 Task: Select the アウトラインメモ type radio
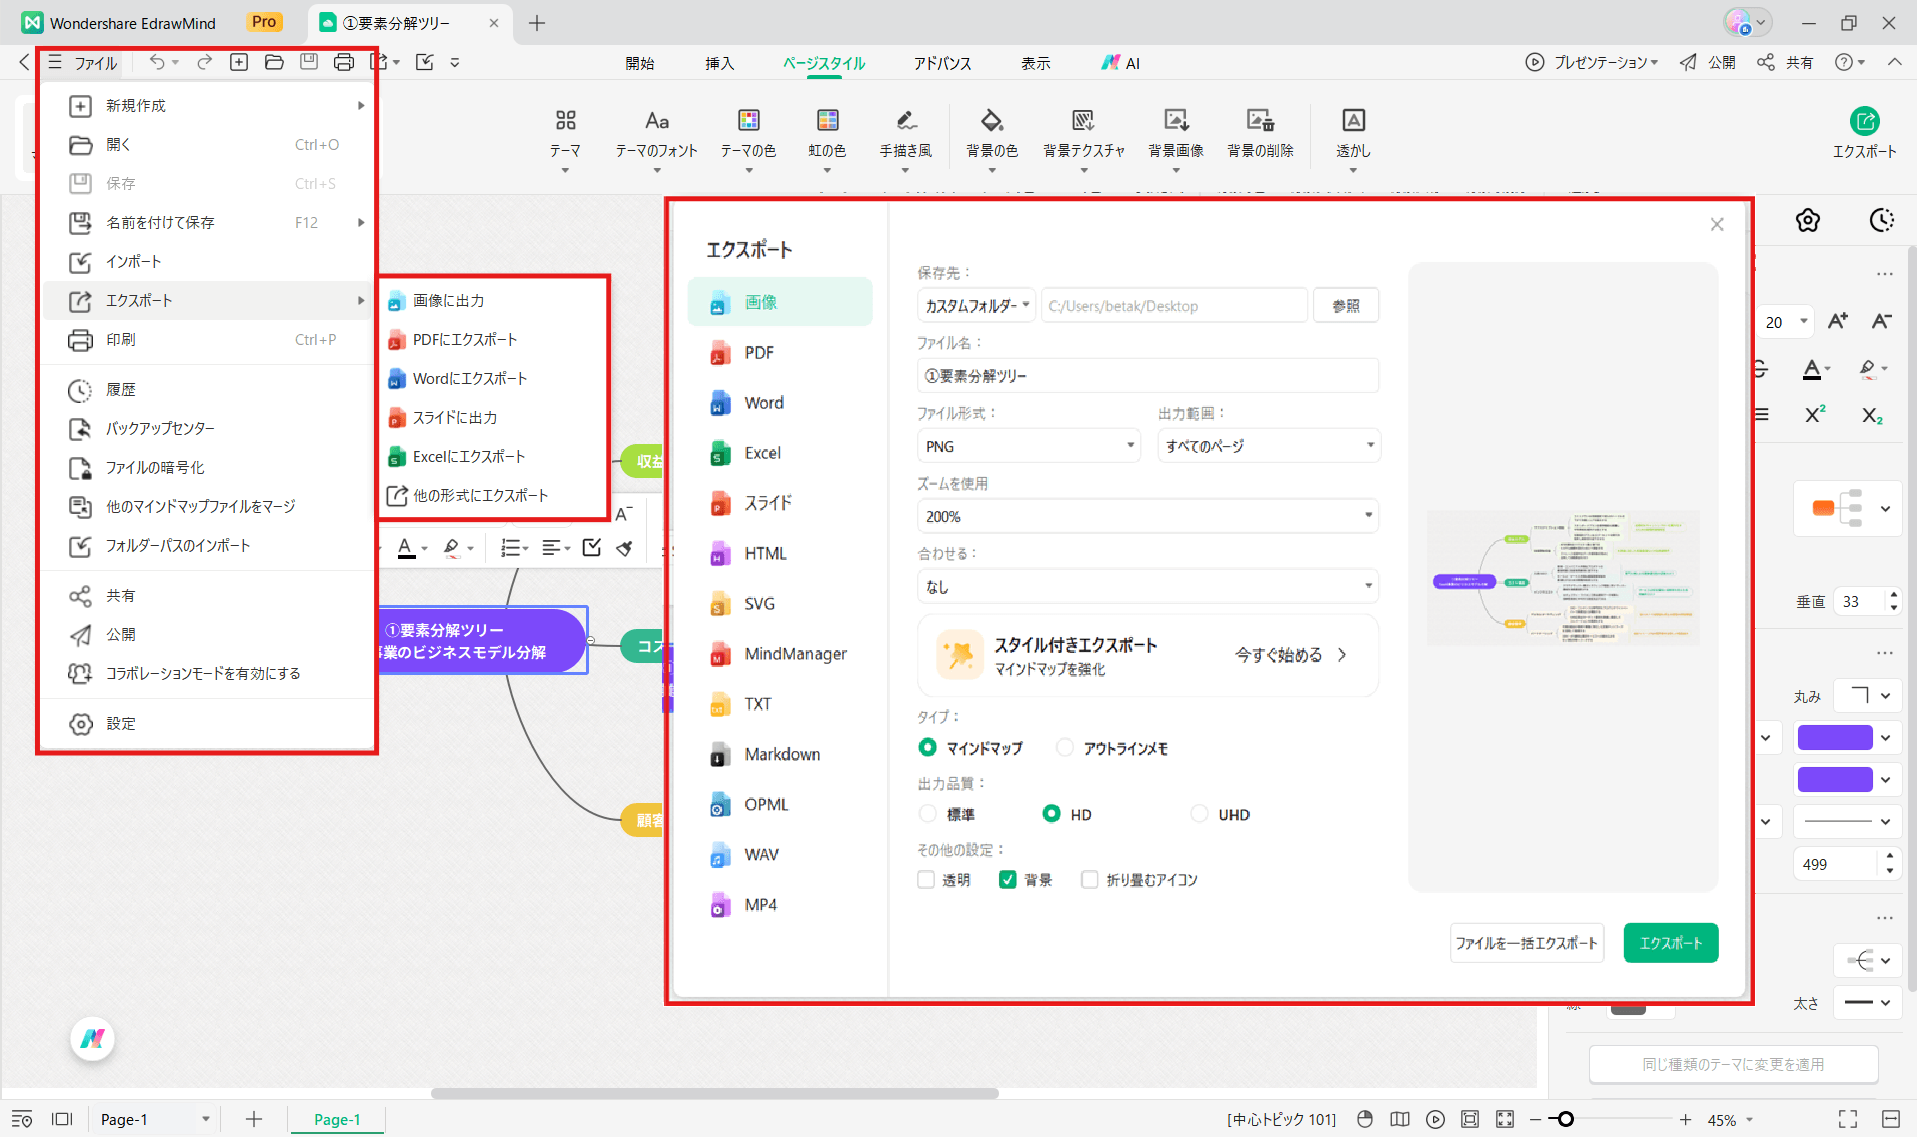pos(1065,747)
